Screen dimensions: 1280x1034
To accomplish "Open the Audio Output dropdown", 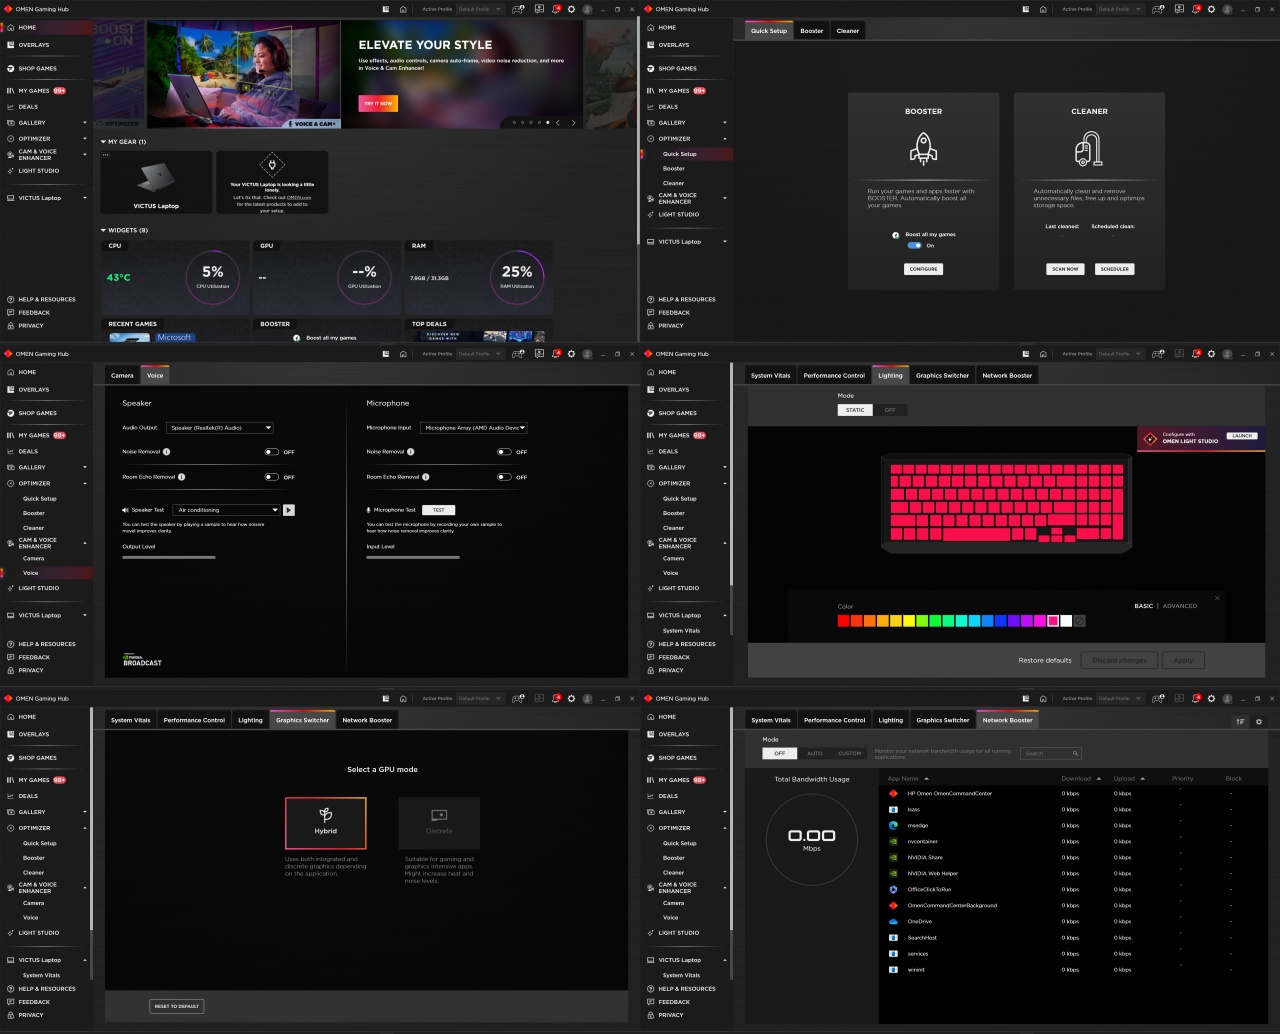I will [220, 428].
